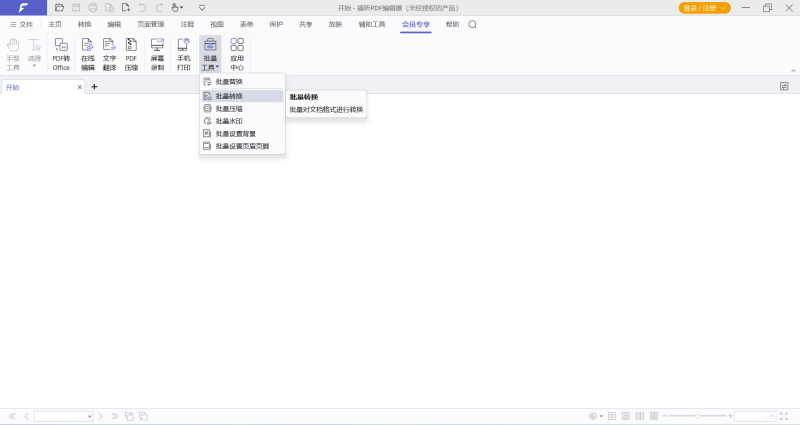800x425 pixels.
Task: Start the 屏幕录制 screen recording tool
Action: tap(157, 54)
